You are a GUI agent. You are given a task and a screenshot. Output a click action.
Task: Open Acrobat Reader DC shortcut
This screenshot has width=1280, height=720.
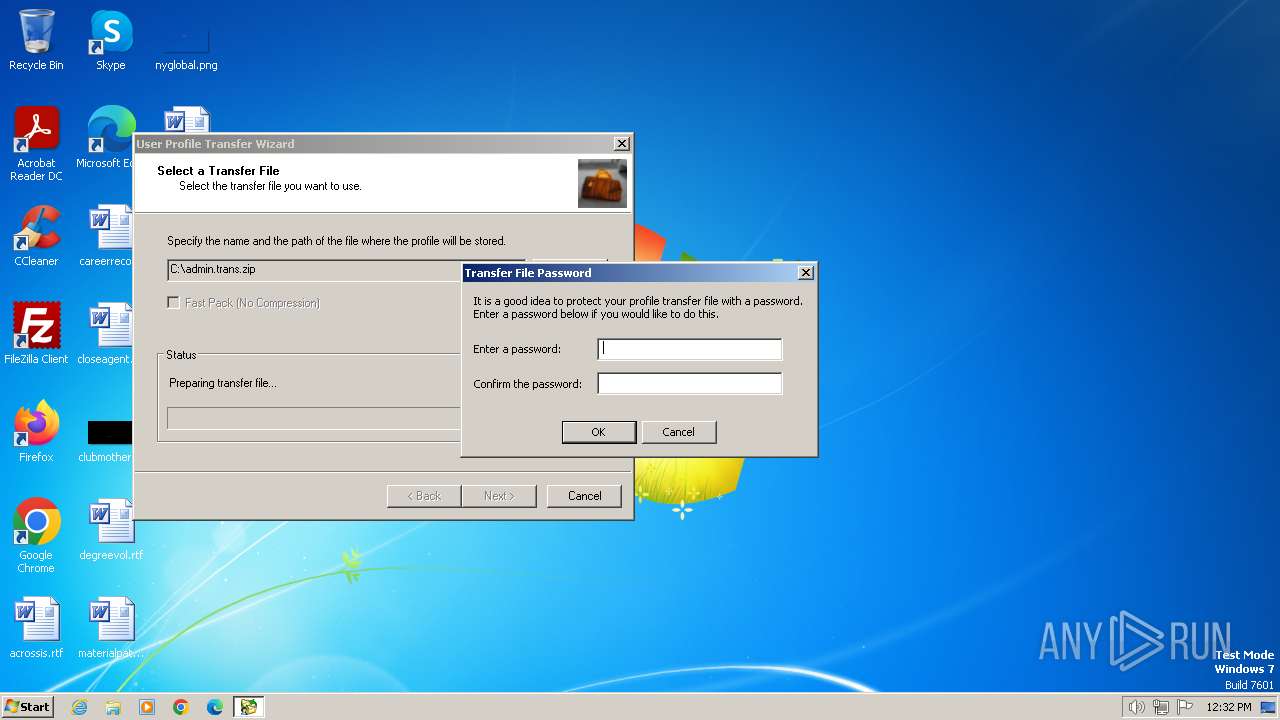(x=36, y=144)
